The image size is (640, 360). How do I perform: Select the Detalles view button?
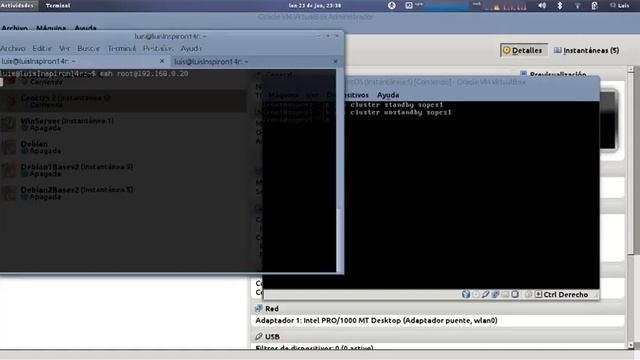click(523, 50)
